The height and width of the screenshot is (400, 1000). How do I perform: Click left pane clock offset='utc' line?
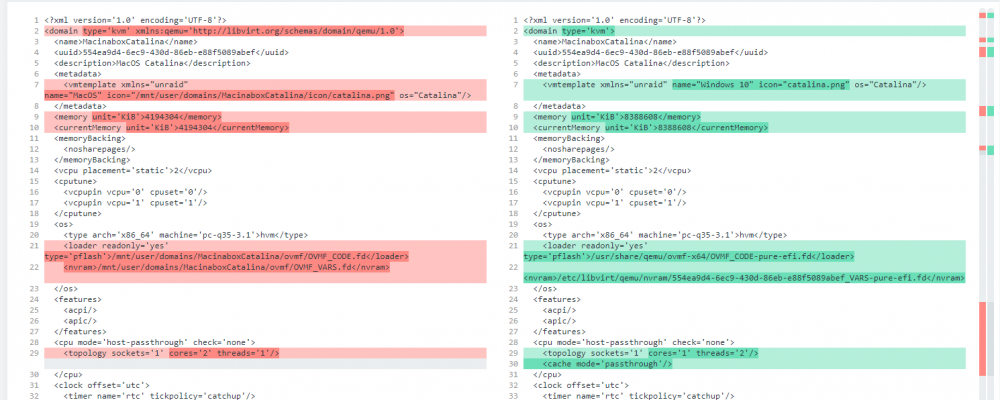101,385
